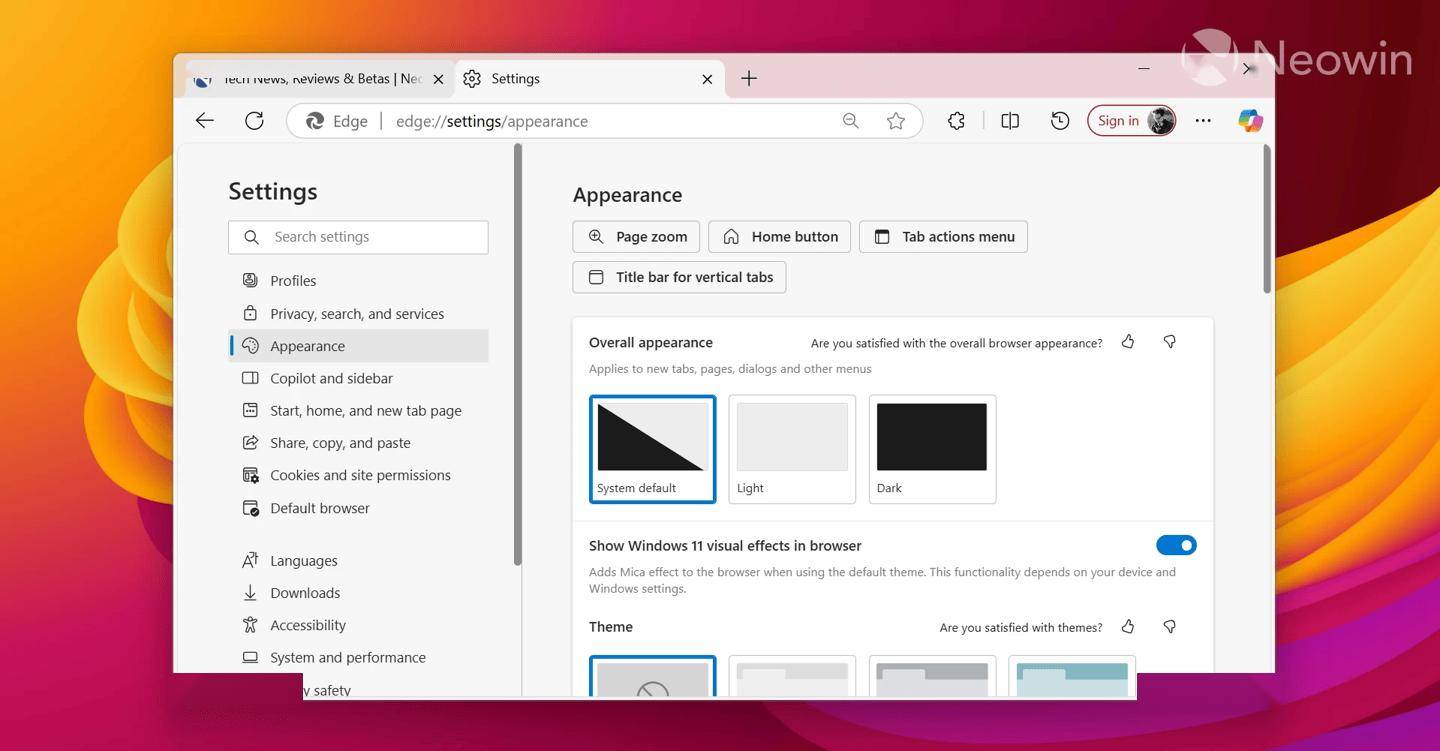Close the Settings tab

707,79
